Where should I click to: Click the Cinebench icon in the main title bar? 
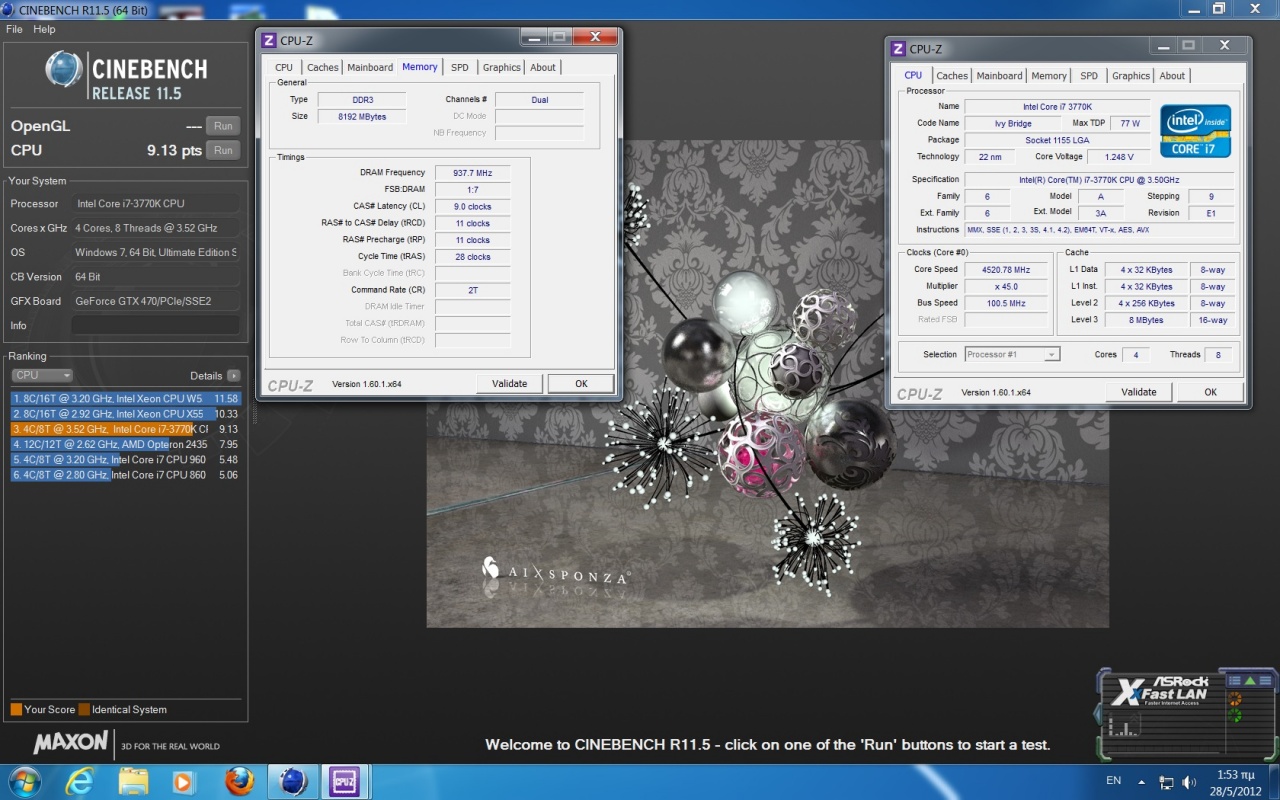click(9, 9)
